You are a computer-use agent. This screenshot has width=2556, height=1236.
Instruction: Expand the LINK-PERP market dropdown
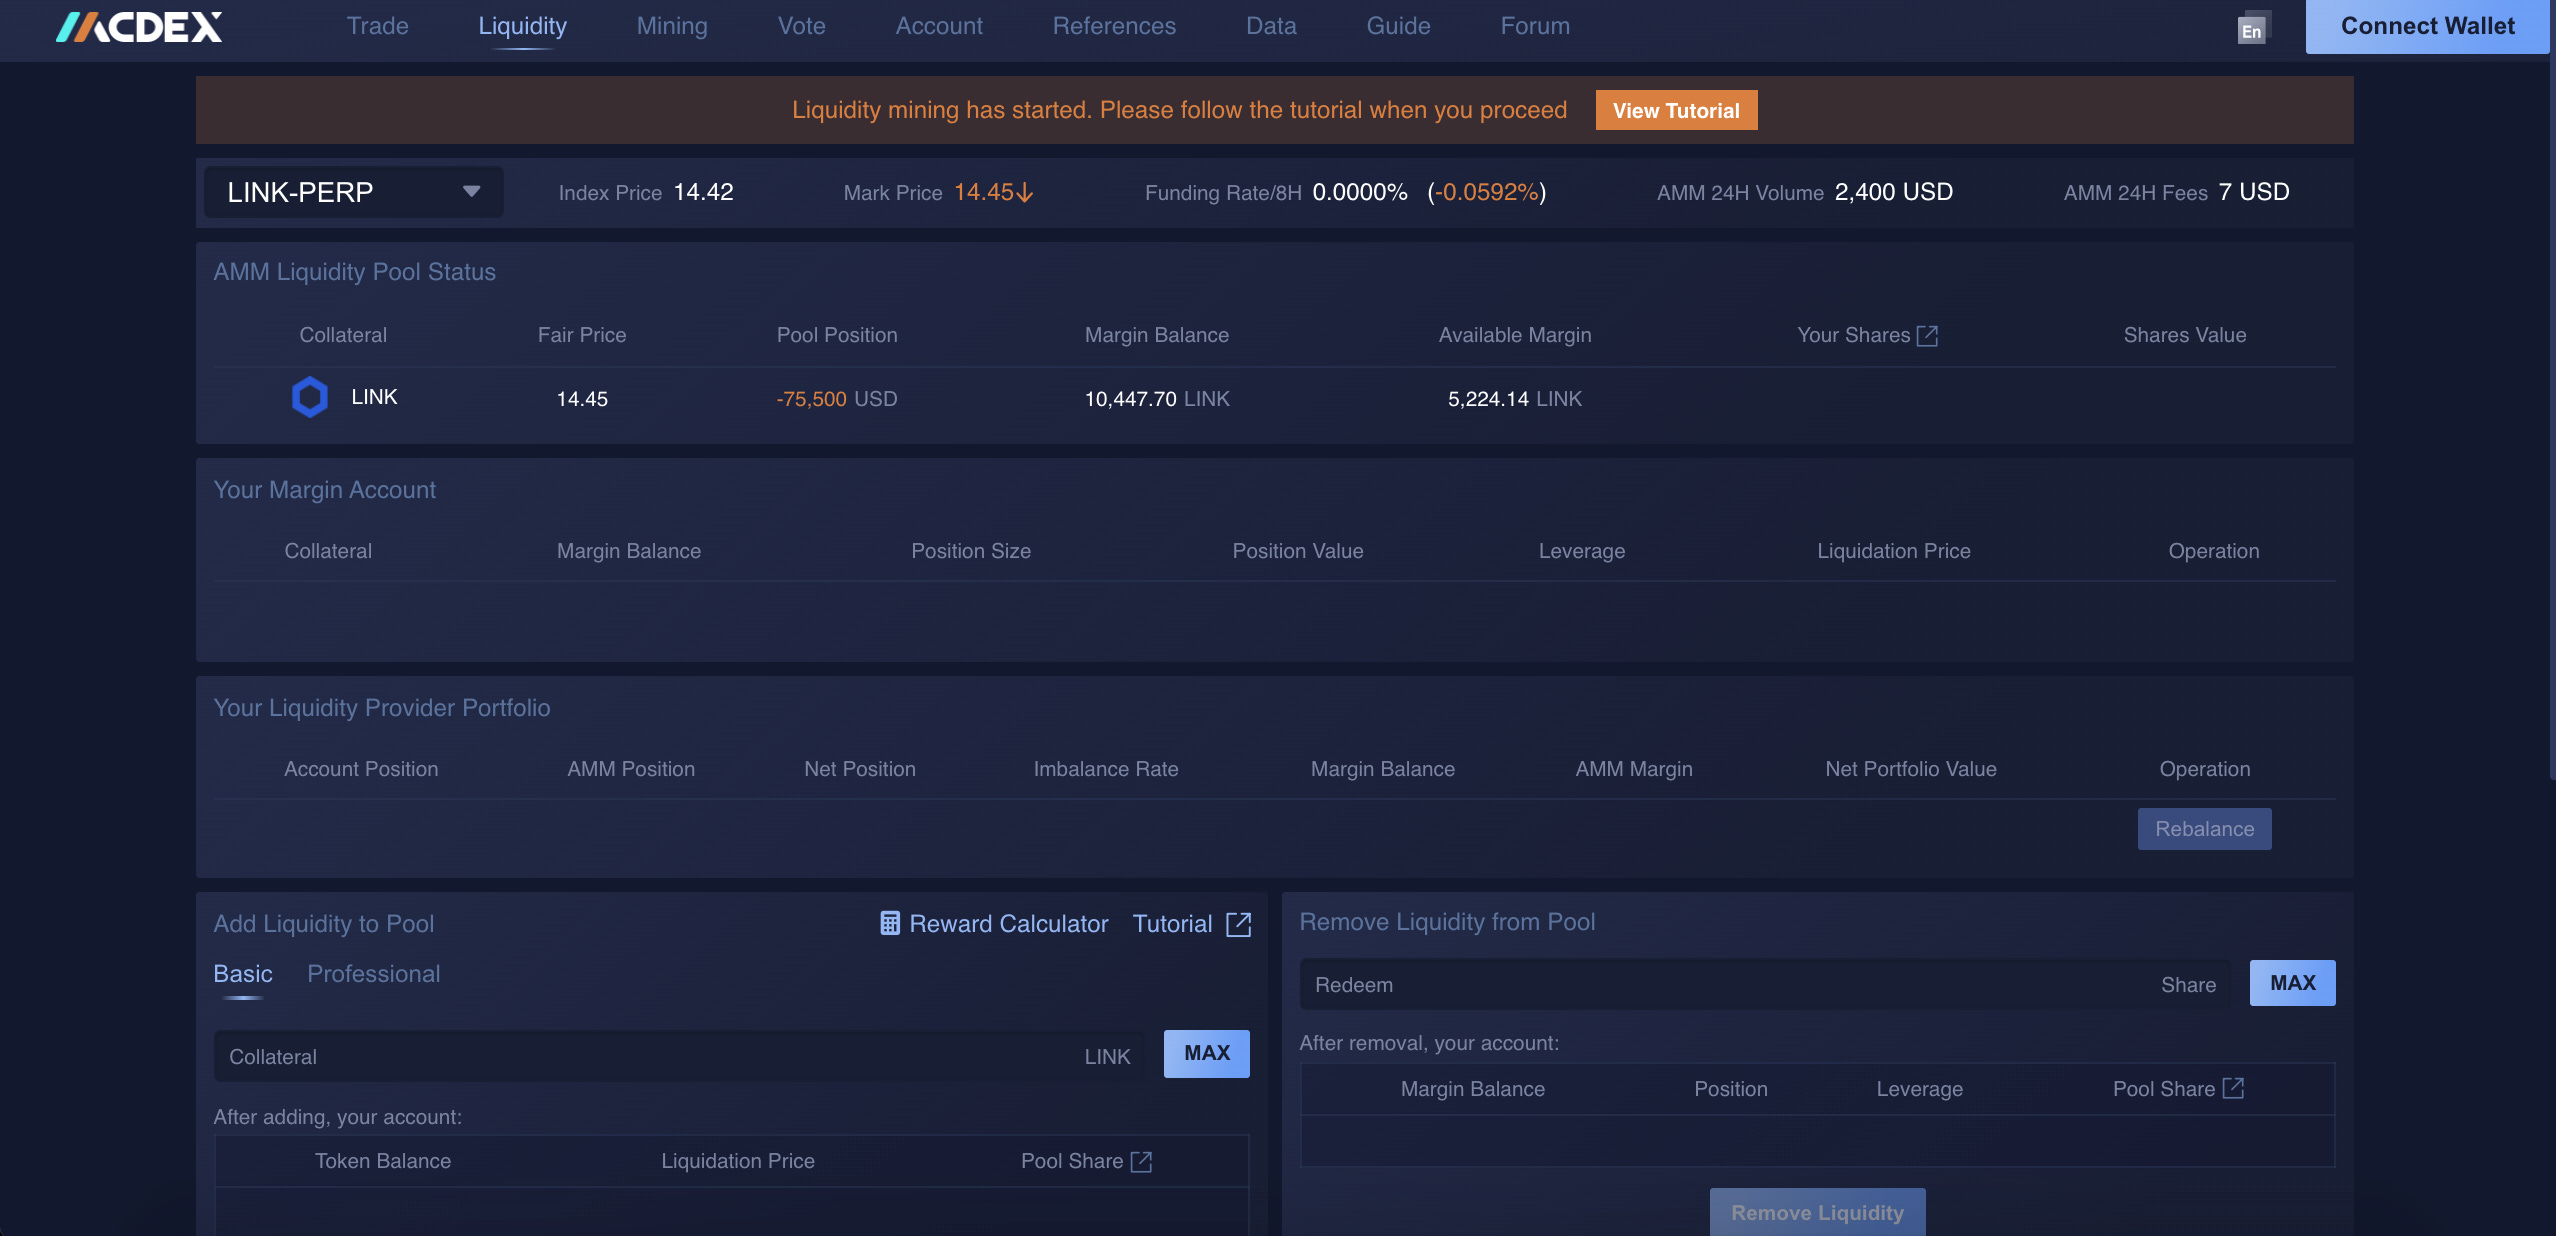tap(354, 192)
